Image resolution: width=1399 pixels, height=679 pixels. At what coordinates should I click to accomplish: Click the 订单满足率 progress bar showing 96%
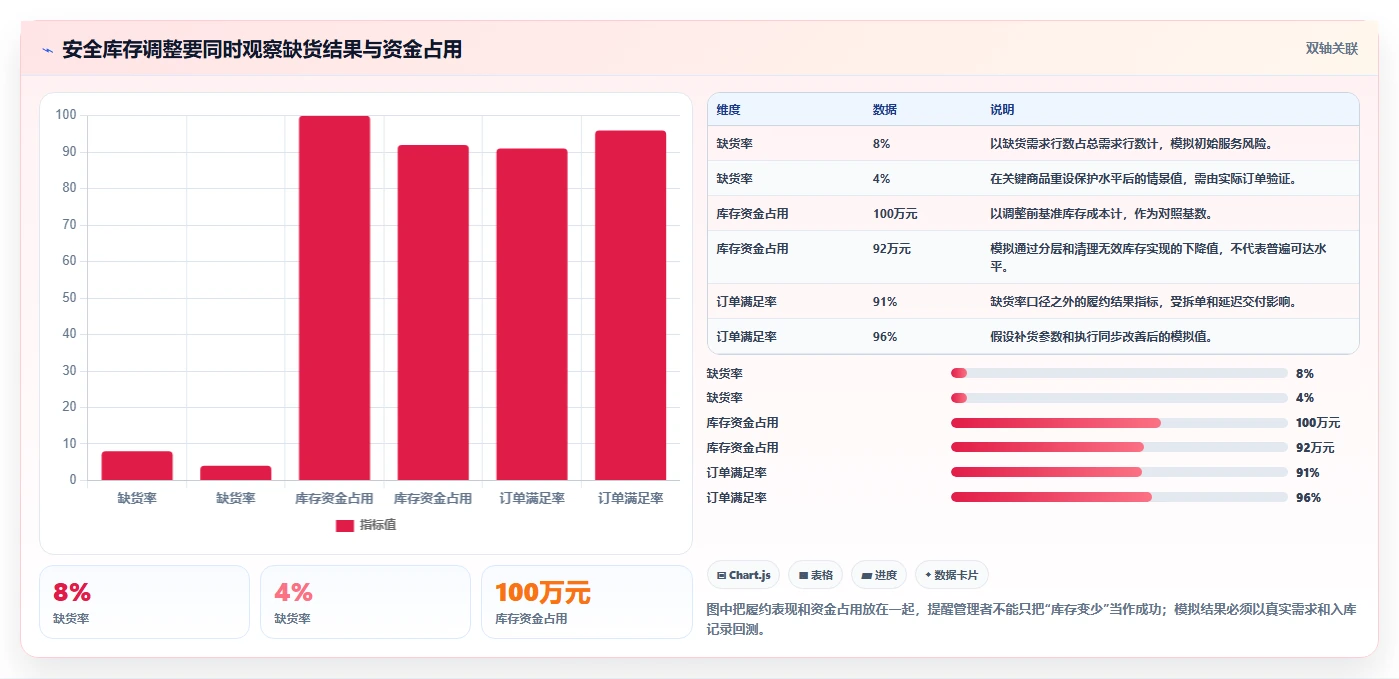click(x=1119, y=497)
